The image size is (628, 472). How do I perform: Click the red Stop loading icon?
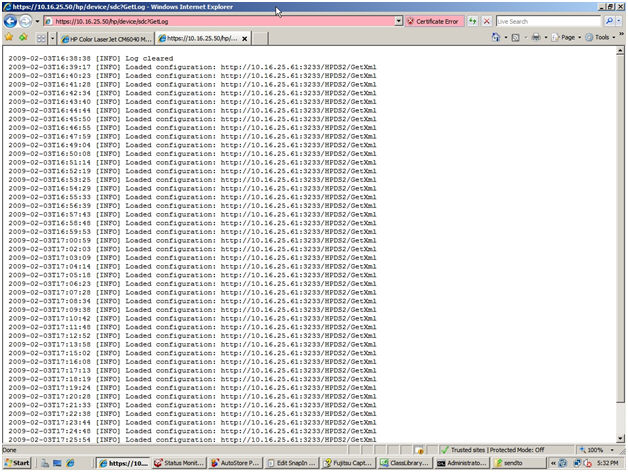tap(486, 21)
